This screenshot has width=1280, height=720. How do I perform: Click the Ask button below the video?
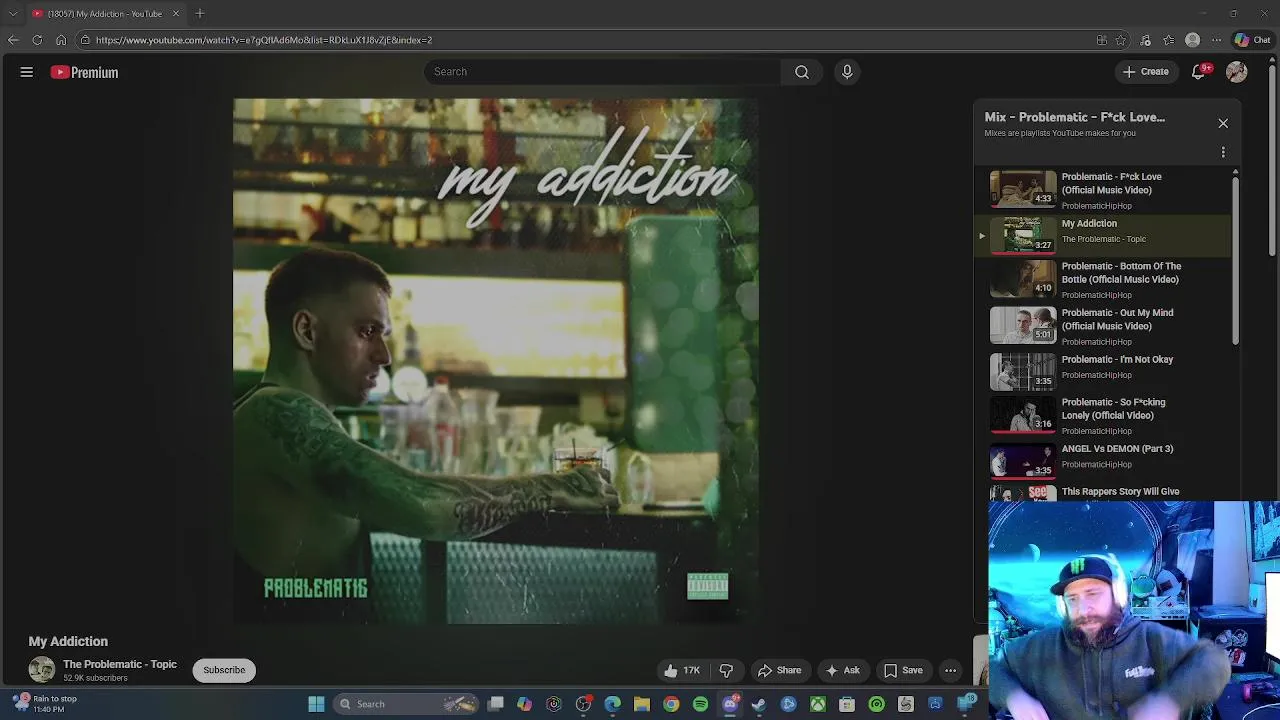[x=841, y=670]
